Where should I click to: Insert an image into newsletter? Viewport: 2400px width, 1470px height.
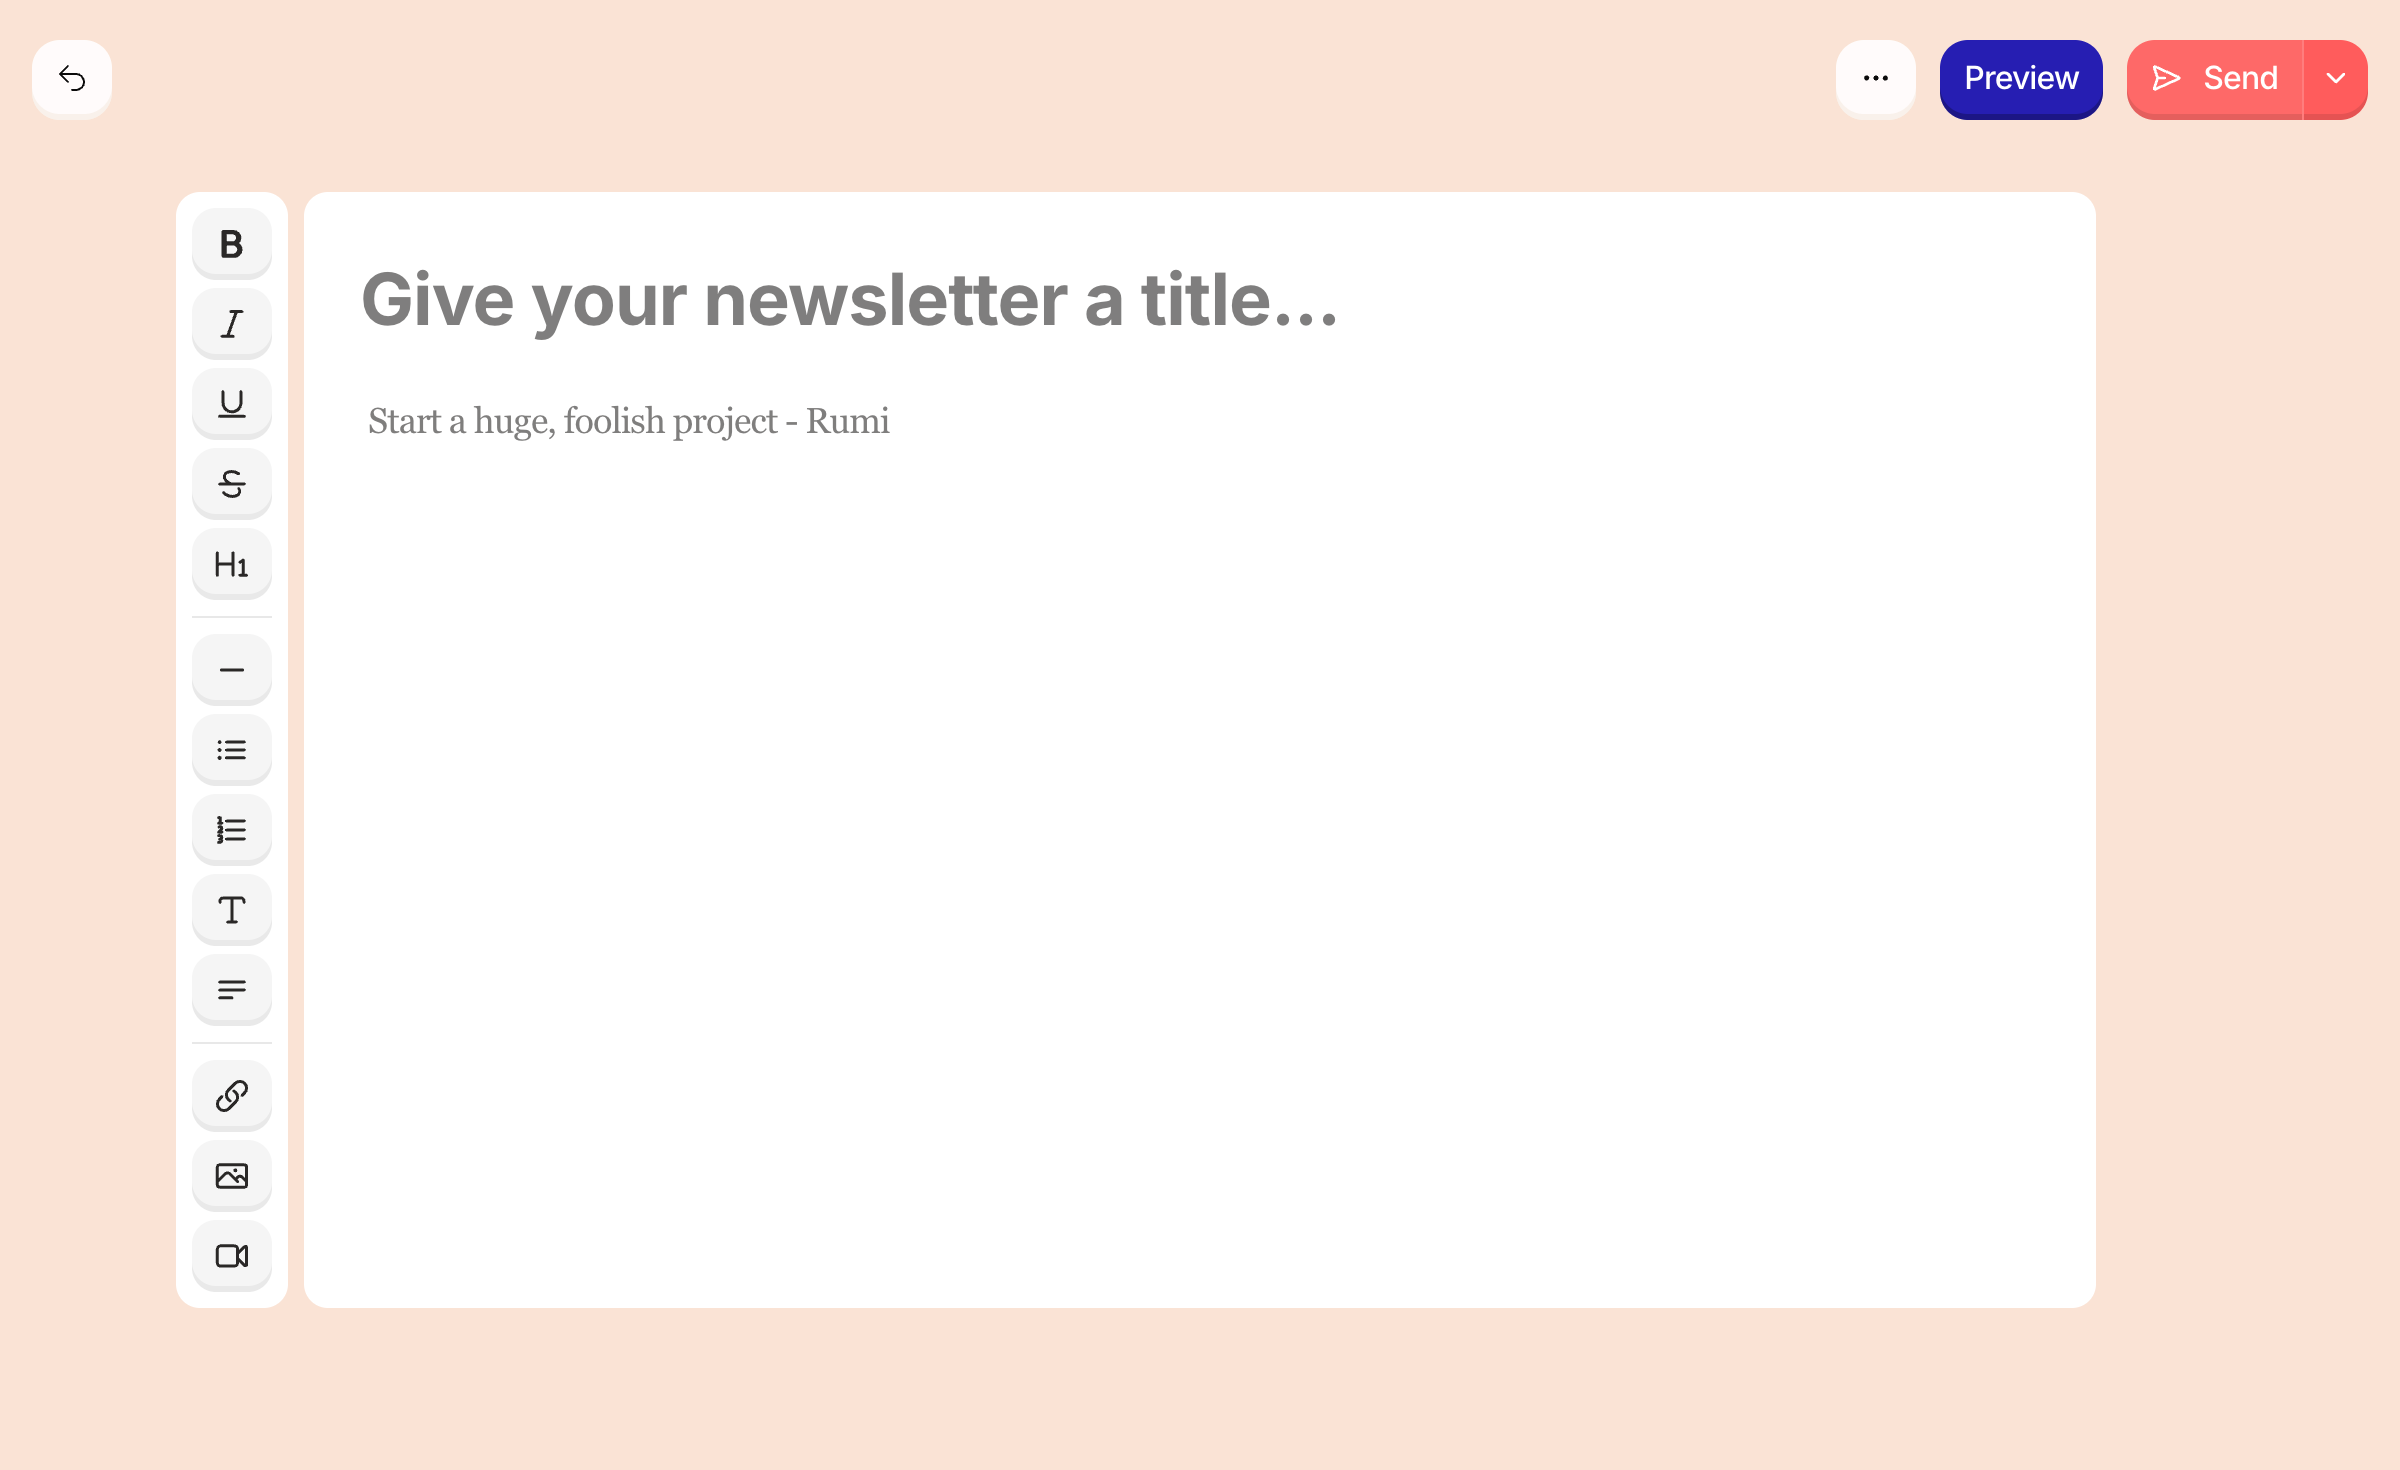tap(231, 1176)
